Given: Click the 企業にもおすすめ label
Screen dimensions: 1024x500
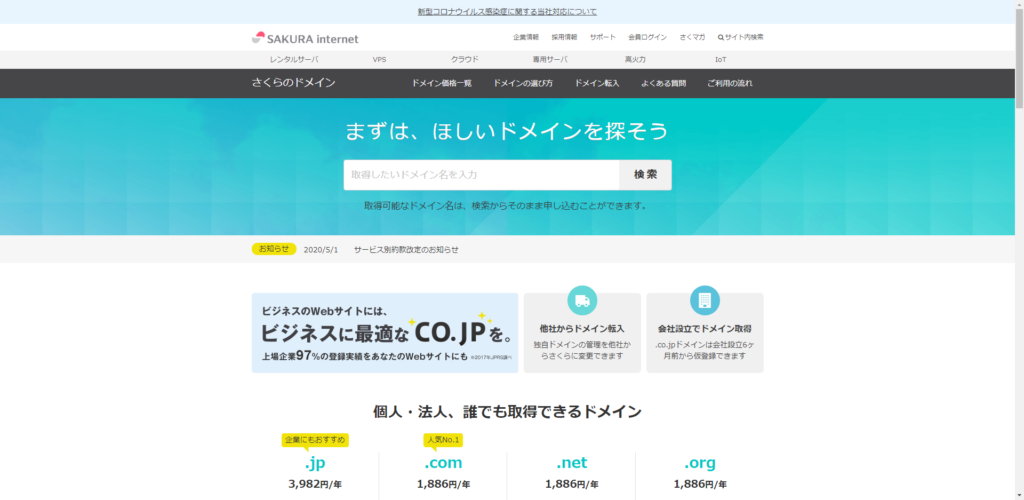Looking at the screenshot, I should coord(315,440).
